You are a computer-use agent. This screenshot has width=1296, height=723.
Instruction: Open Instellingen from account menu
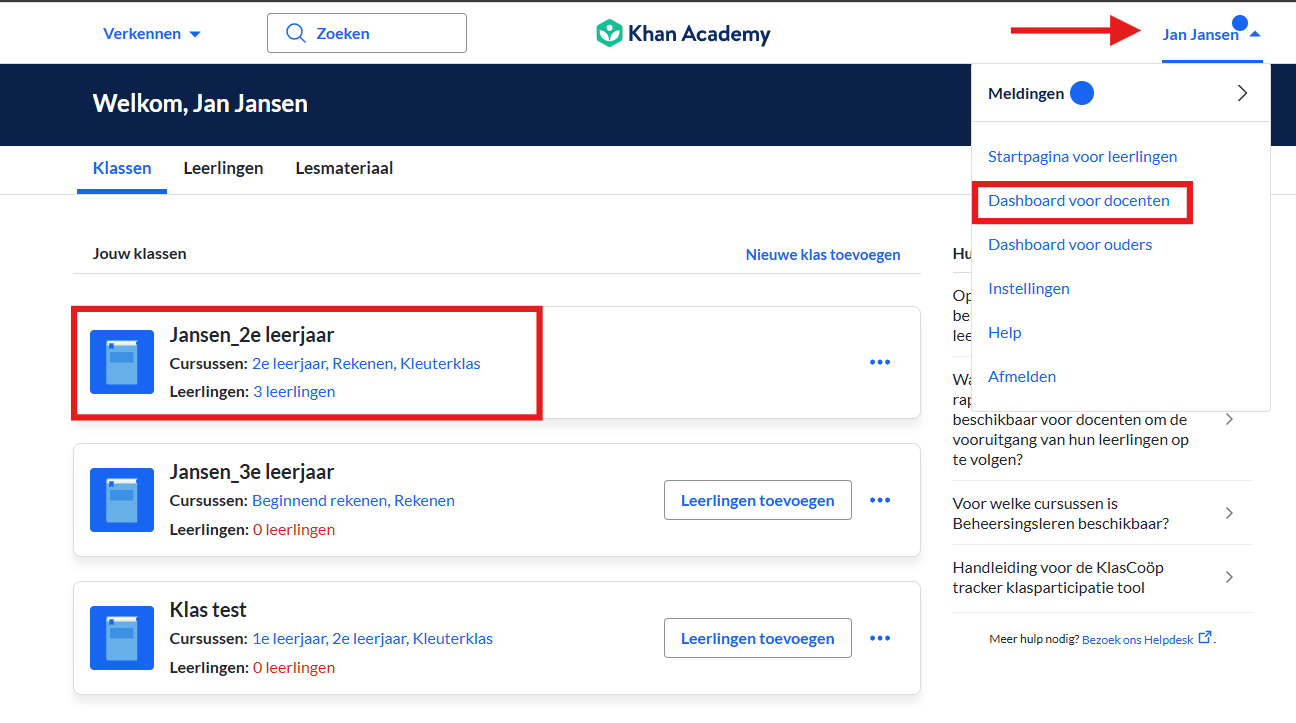click(x=1028, y=288)
